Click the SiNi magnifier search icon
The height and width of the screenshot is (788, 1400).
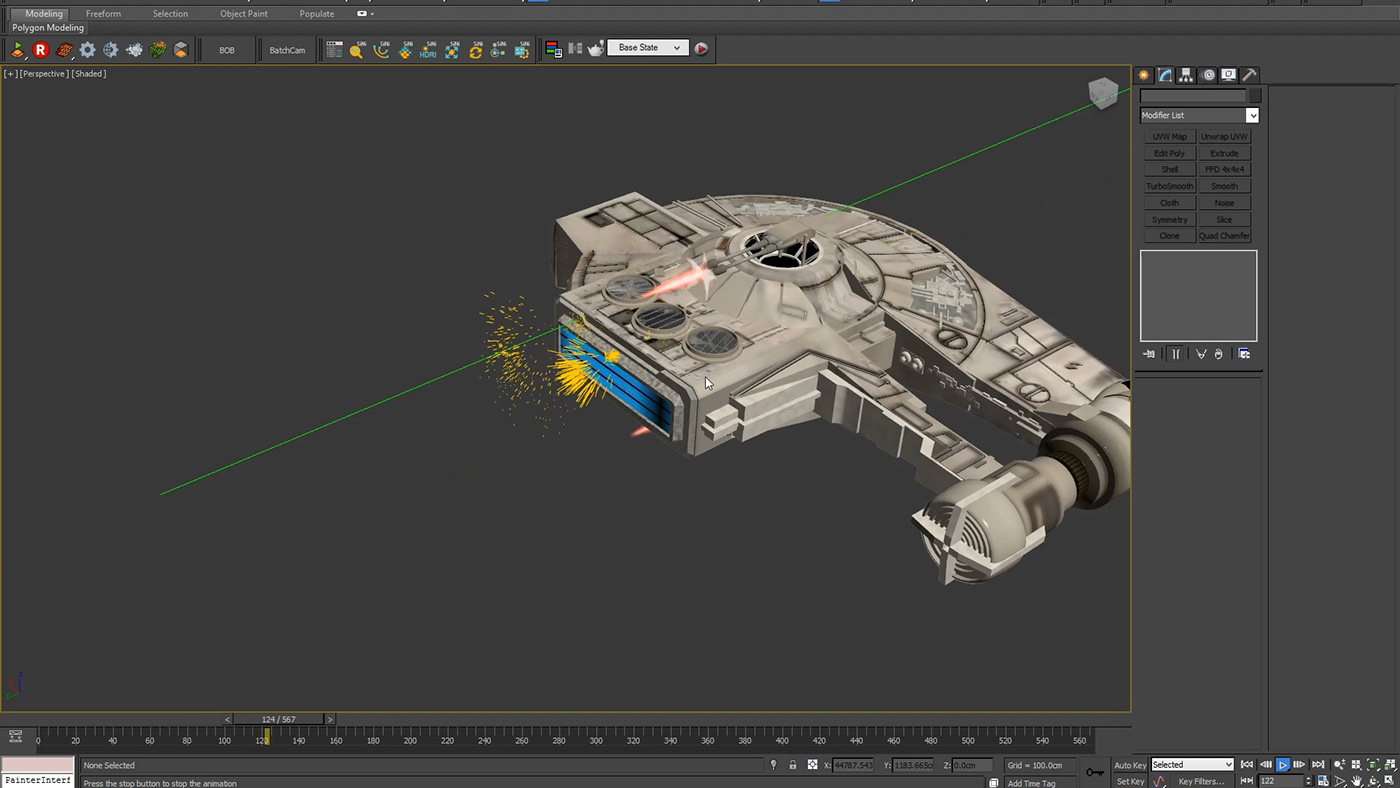358,49
